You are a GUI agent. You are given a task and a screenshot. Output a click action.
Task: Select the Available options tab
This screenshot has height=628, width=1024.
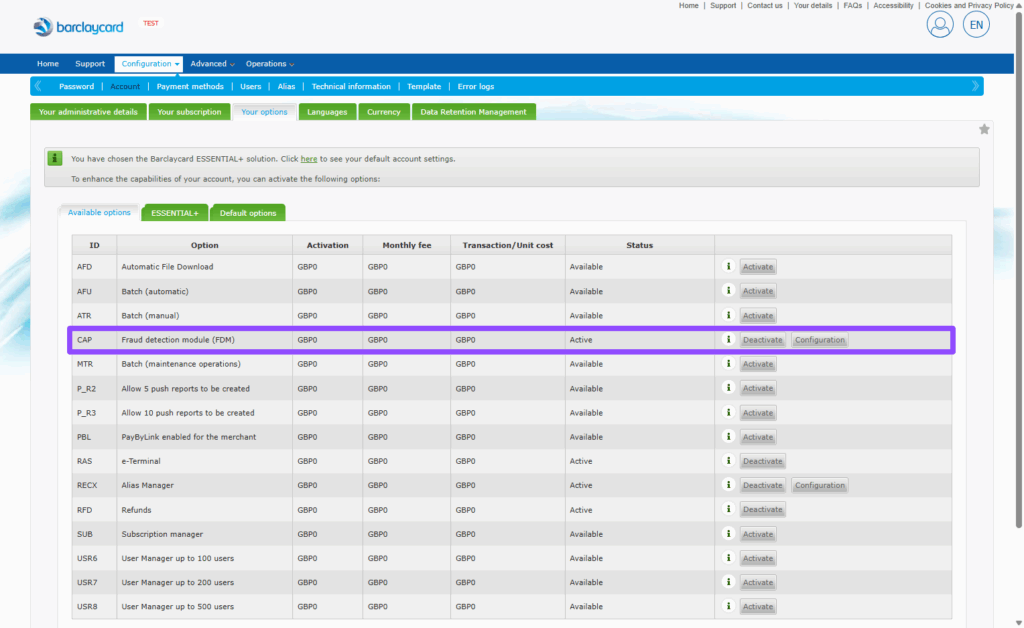coord(99,212)
